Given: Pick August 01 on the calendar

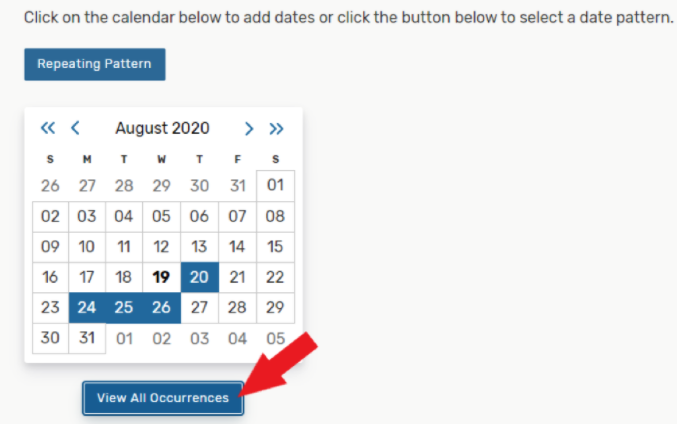Looking at the screenshot, I should pos(275,185).
